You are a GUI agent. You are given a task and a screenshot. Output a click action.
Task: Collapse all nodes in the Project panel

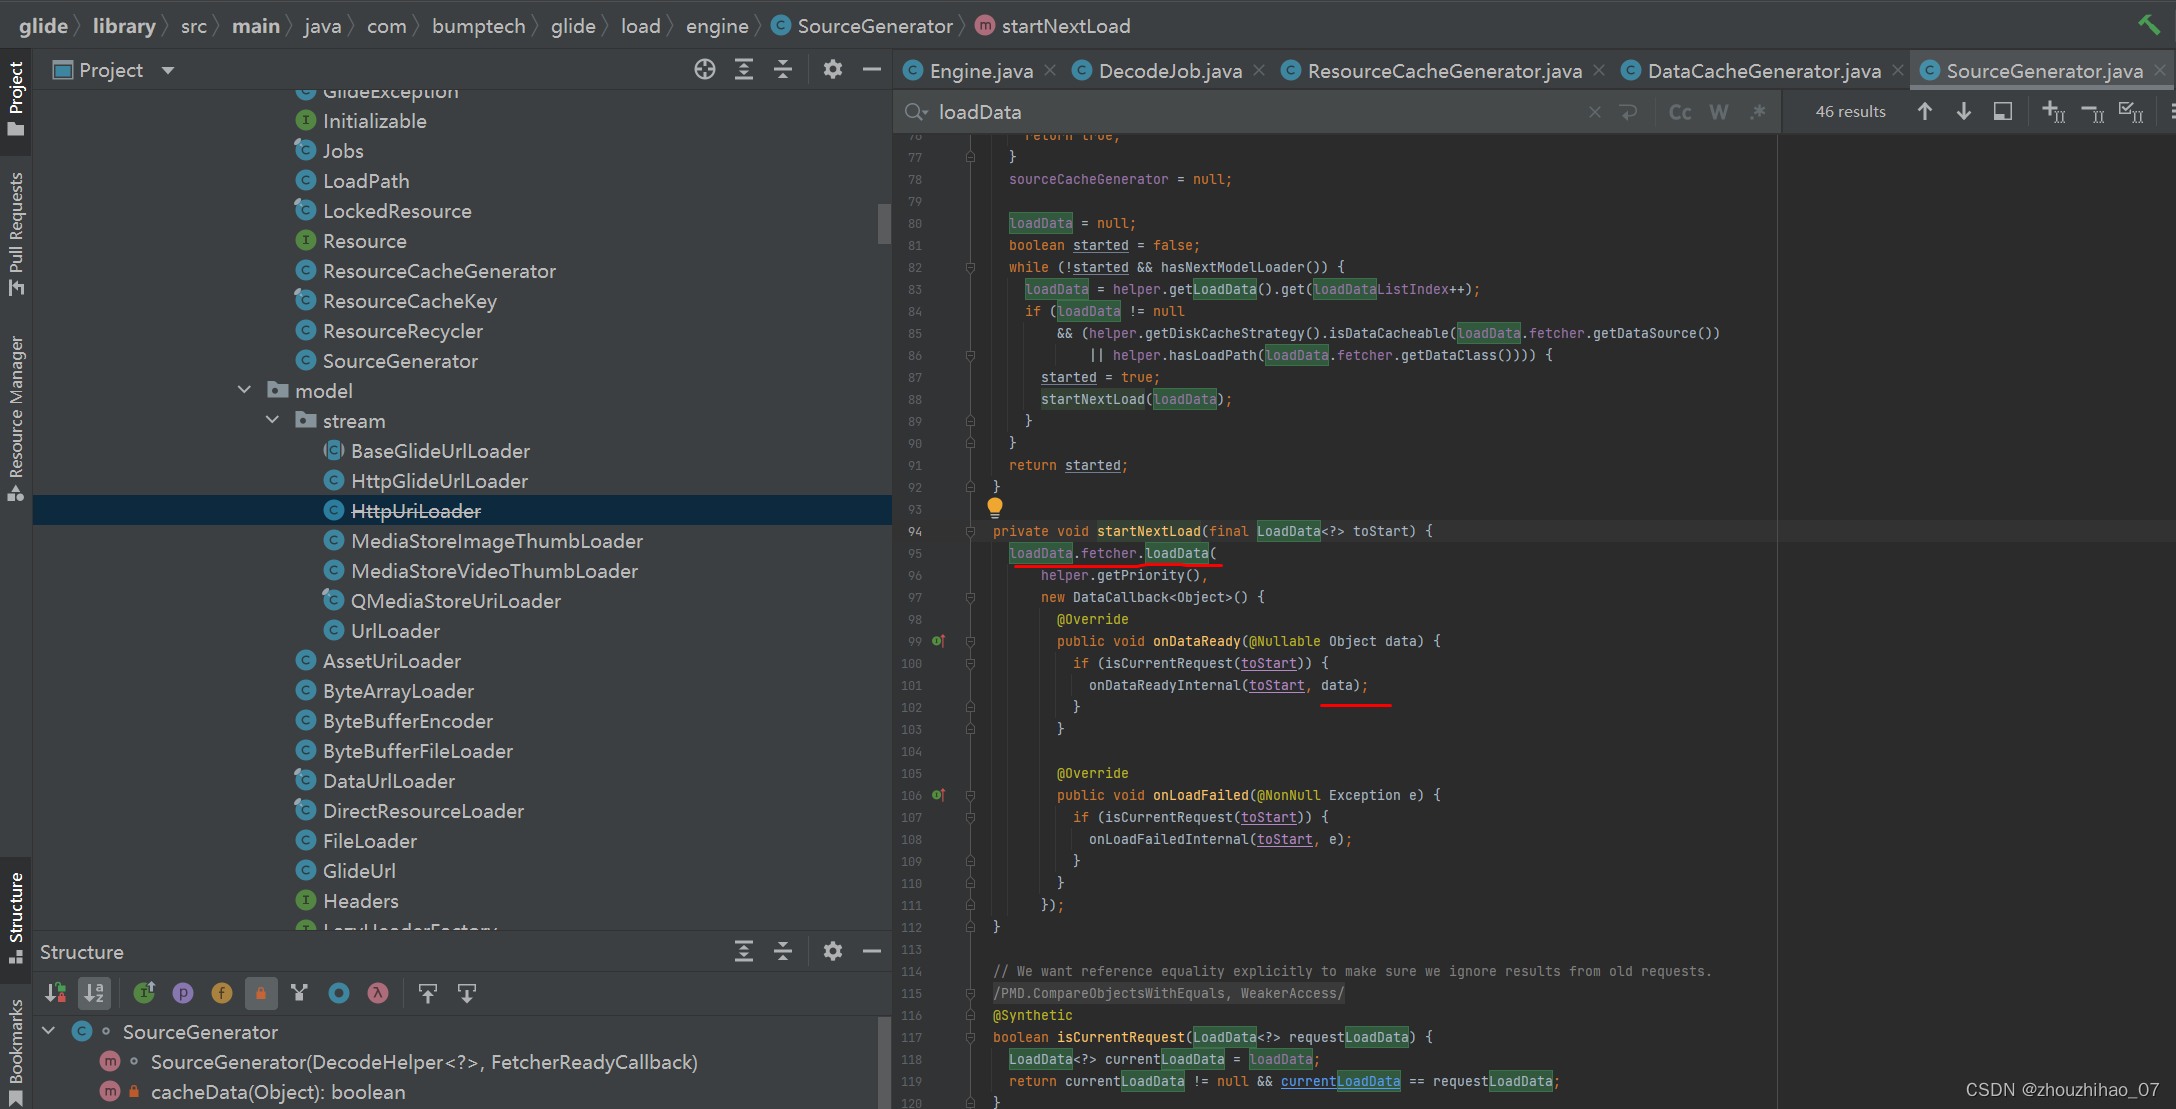click(x=783, y=69)
